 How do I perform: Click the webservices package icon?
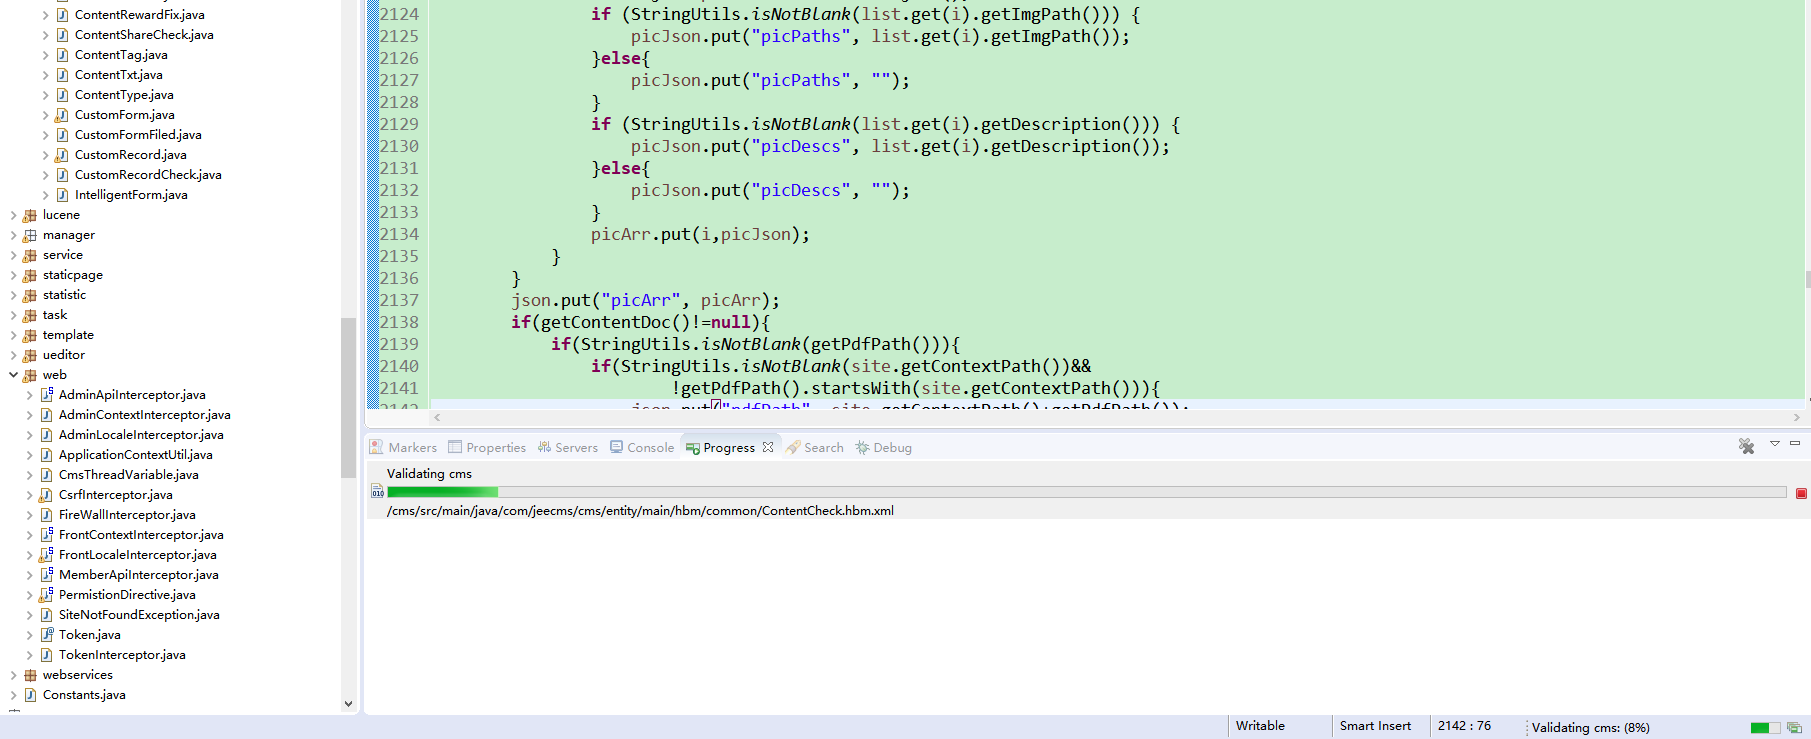pyautogui.click(x=30, y=675)
